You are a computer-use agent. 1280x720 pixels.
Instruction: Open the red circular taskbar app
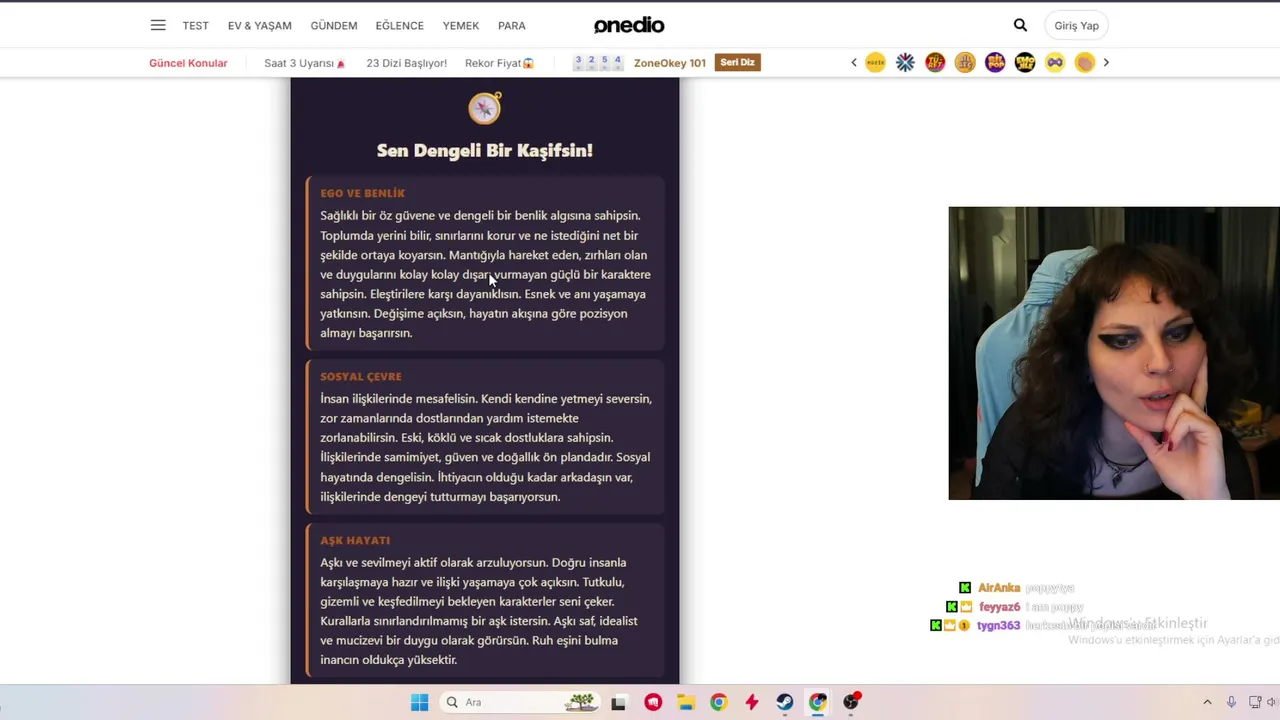653,703
